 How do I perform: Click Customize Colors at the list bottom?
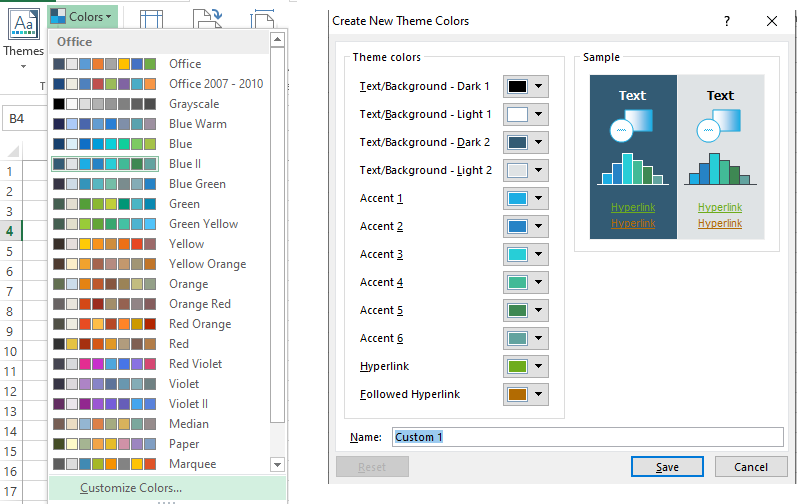point(131,488)
